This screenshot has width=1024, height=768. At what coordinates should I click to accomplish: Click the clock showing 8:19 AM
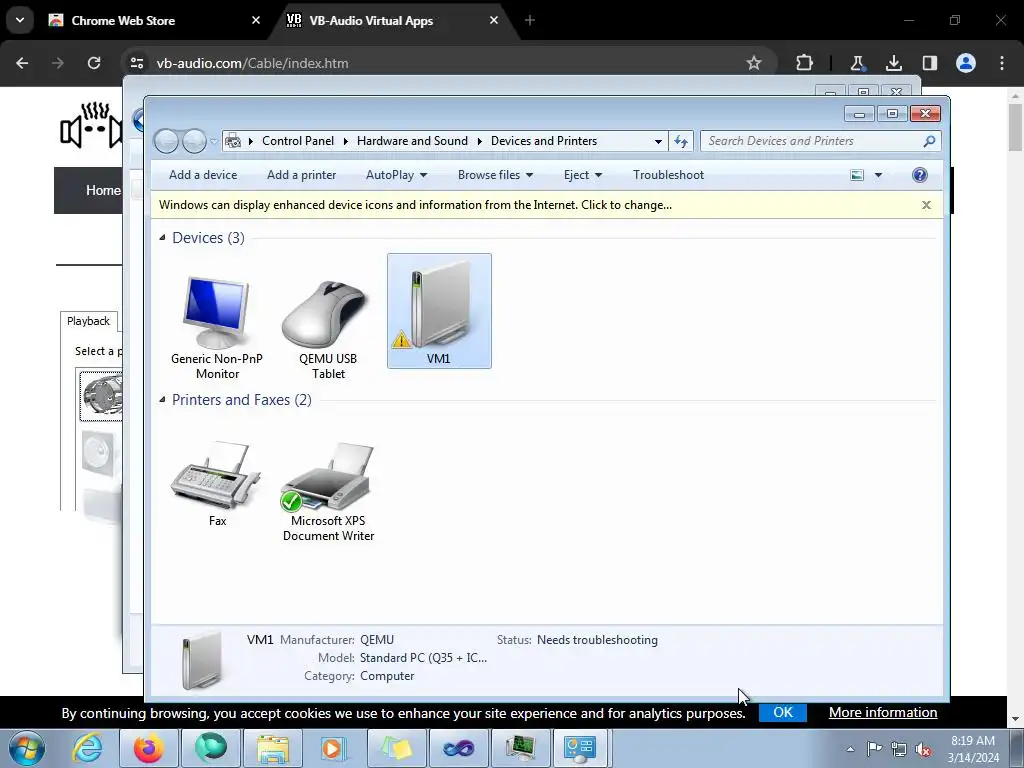[x=973, y=741]
